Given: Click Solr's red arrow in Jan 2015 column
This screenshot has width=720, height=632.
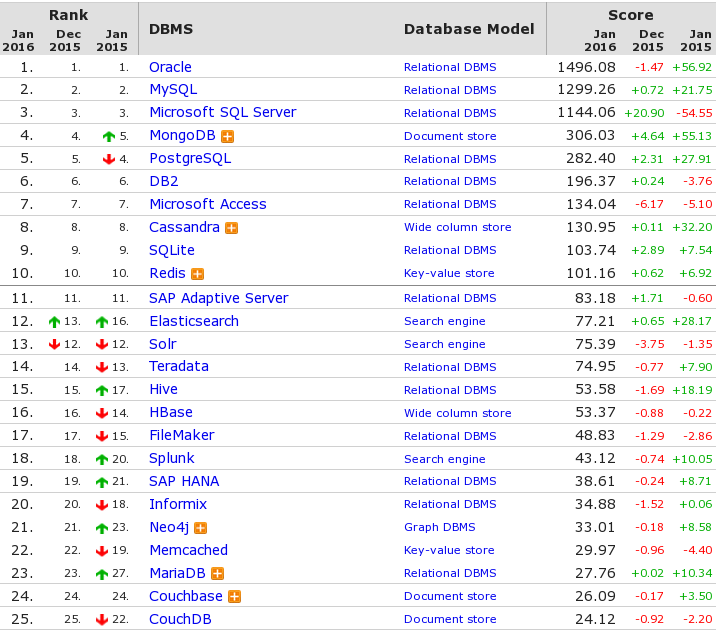Looking at the screenshot, I should click(x=102, y=344).
